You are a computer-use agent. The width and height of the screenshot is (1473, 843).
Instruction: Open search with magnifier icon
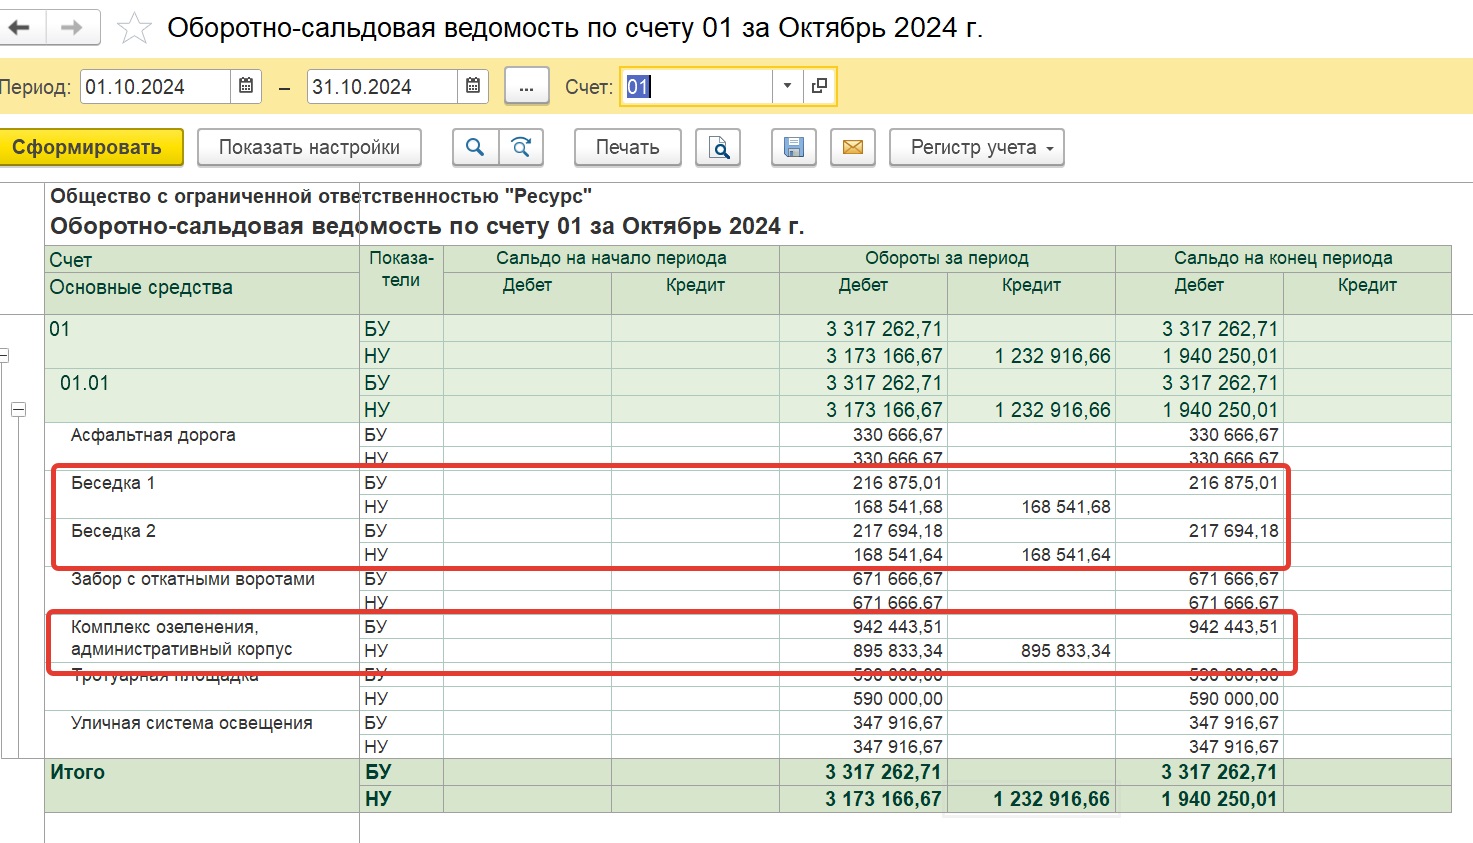[475, 147]
